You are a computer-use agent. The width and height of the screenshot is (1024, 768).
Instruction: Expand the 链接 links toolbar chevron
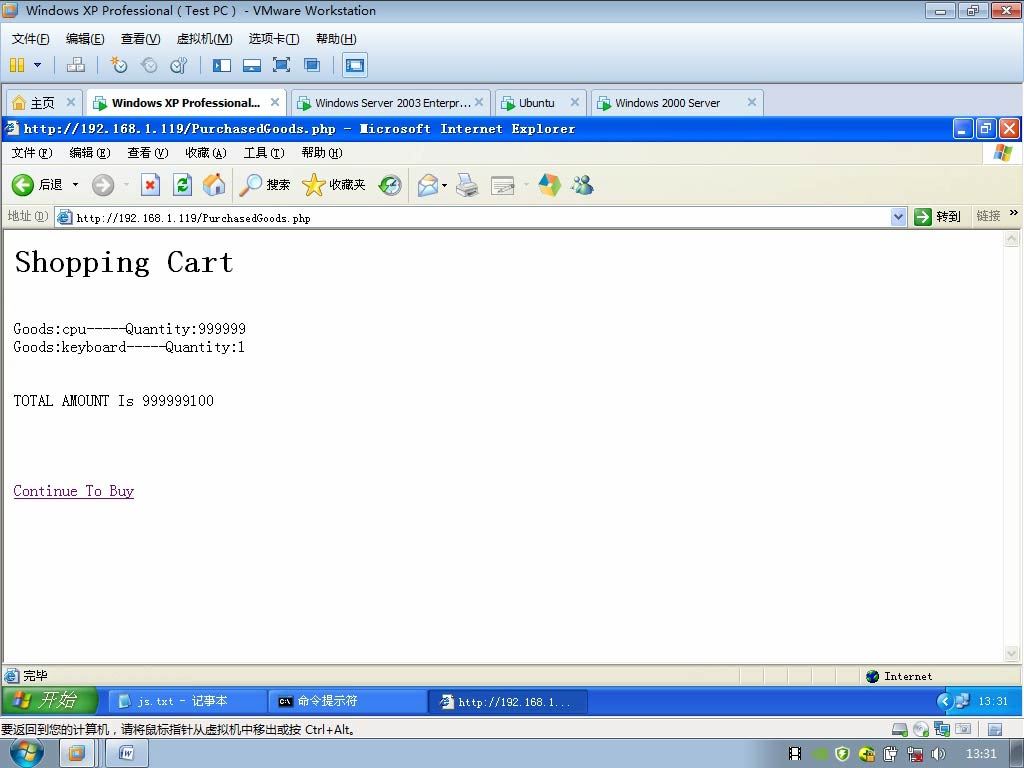pos(1014,213)
